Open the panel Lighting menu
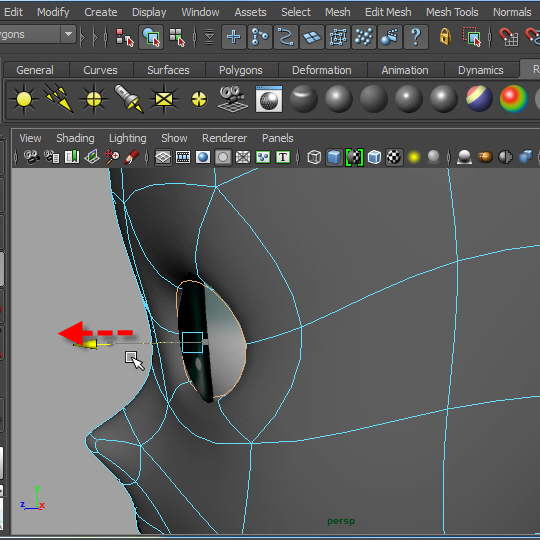Image resolution: width=540 pixels, height=540 pixels. click(x=127, y=138)
